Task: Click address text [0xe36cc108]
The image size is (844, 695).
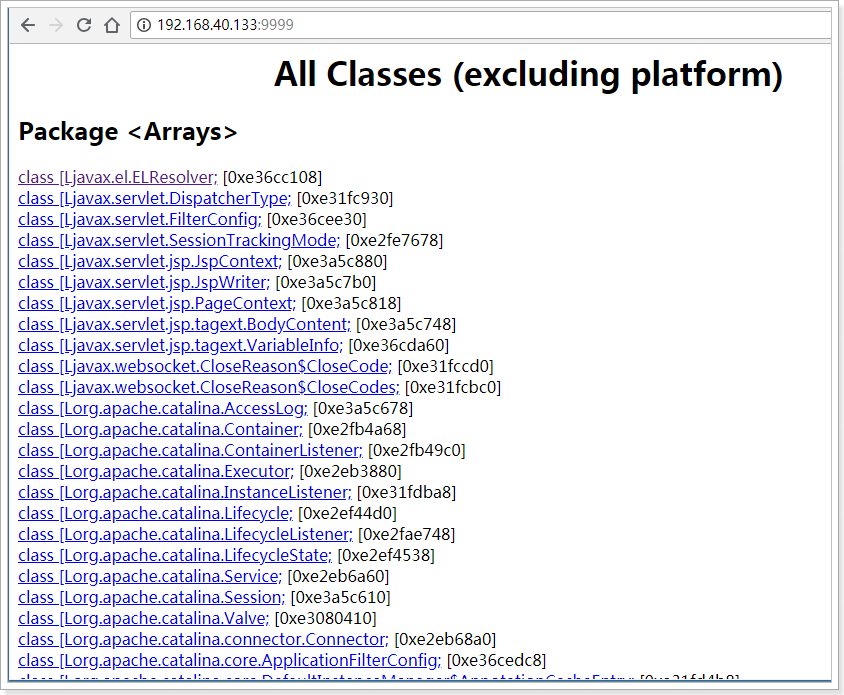Action: [x=272, y=177]
